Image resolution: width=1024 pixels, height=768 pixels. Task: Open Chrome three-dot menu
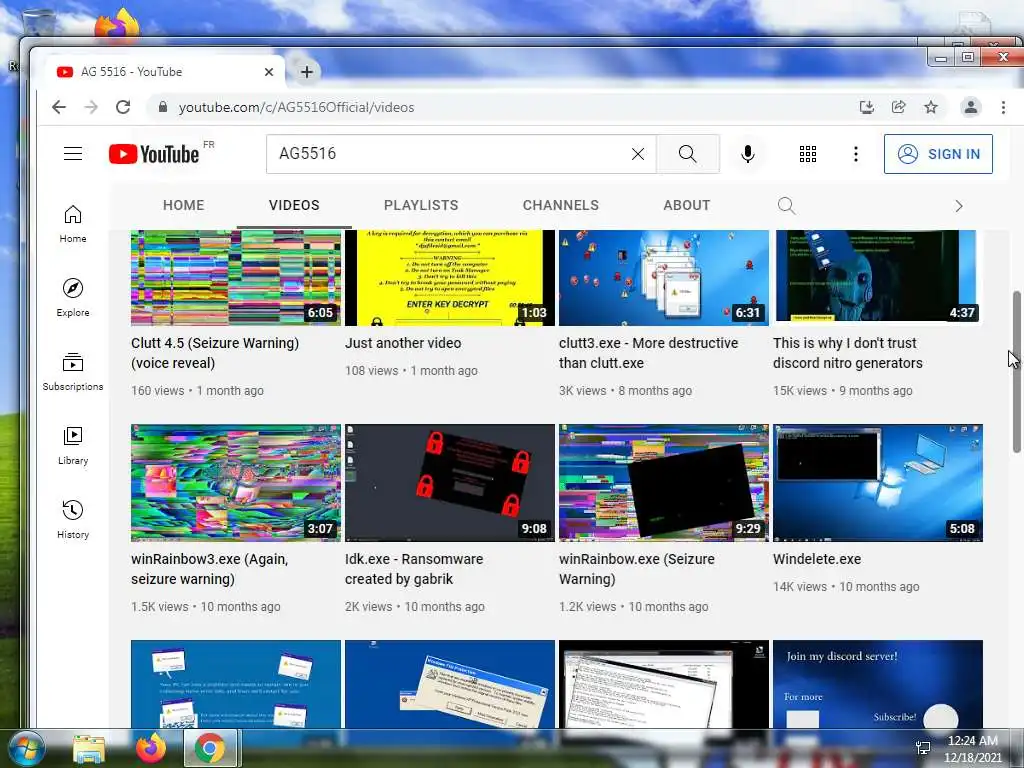point(1003,107)
